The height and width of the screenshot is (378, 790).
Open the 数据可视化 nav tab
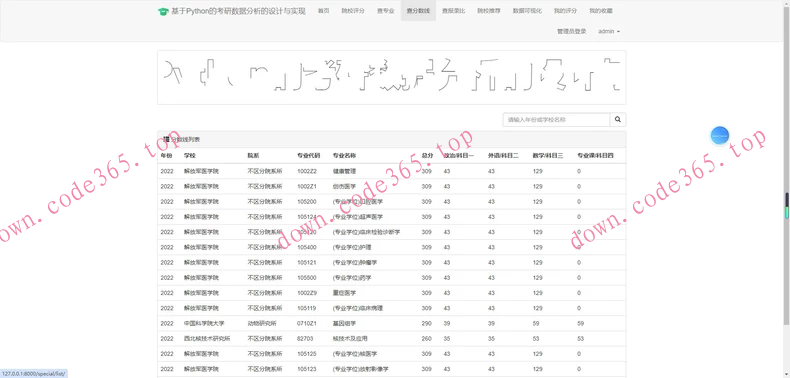tap(527, 11)
